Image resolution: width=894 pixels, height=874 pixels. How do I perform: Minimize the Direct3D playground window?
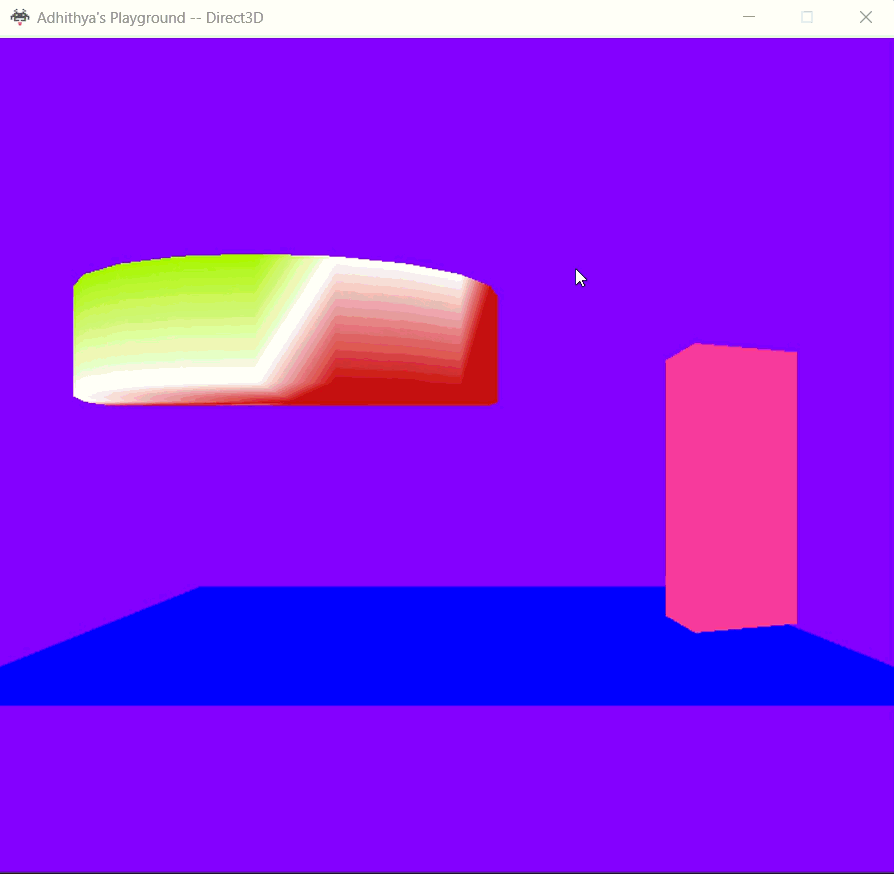[x=748, y=17]
